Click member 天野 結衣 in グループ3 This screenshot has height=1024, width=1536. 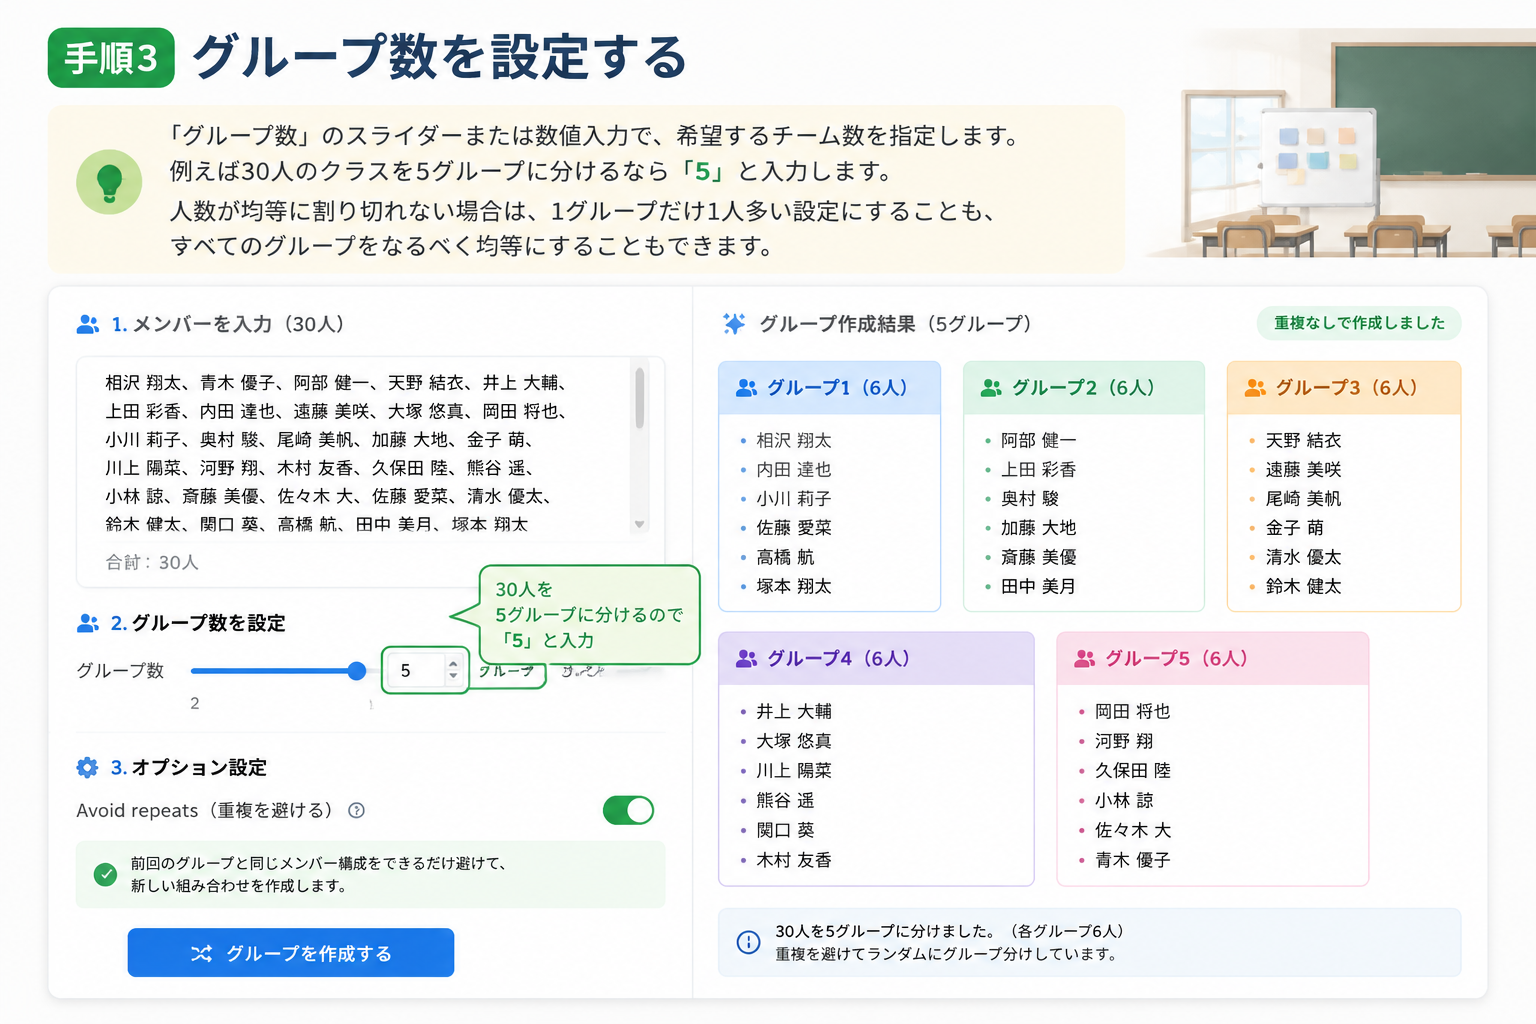(1304, 441)
